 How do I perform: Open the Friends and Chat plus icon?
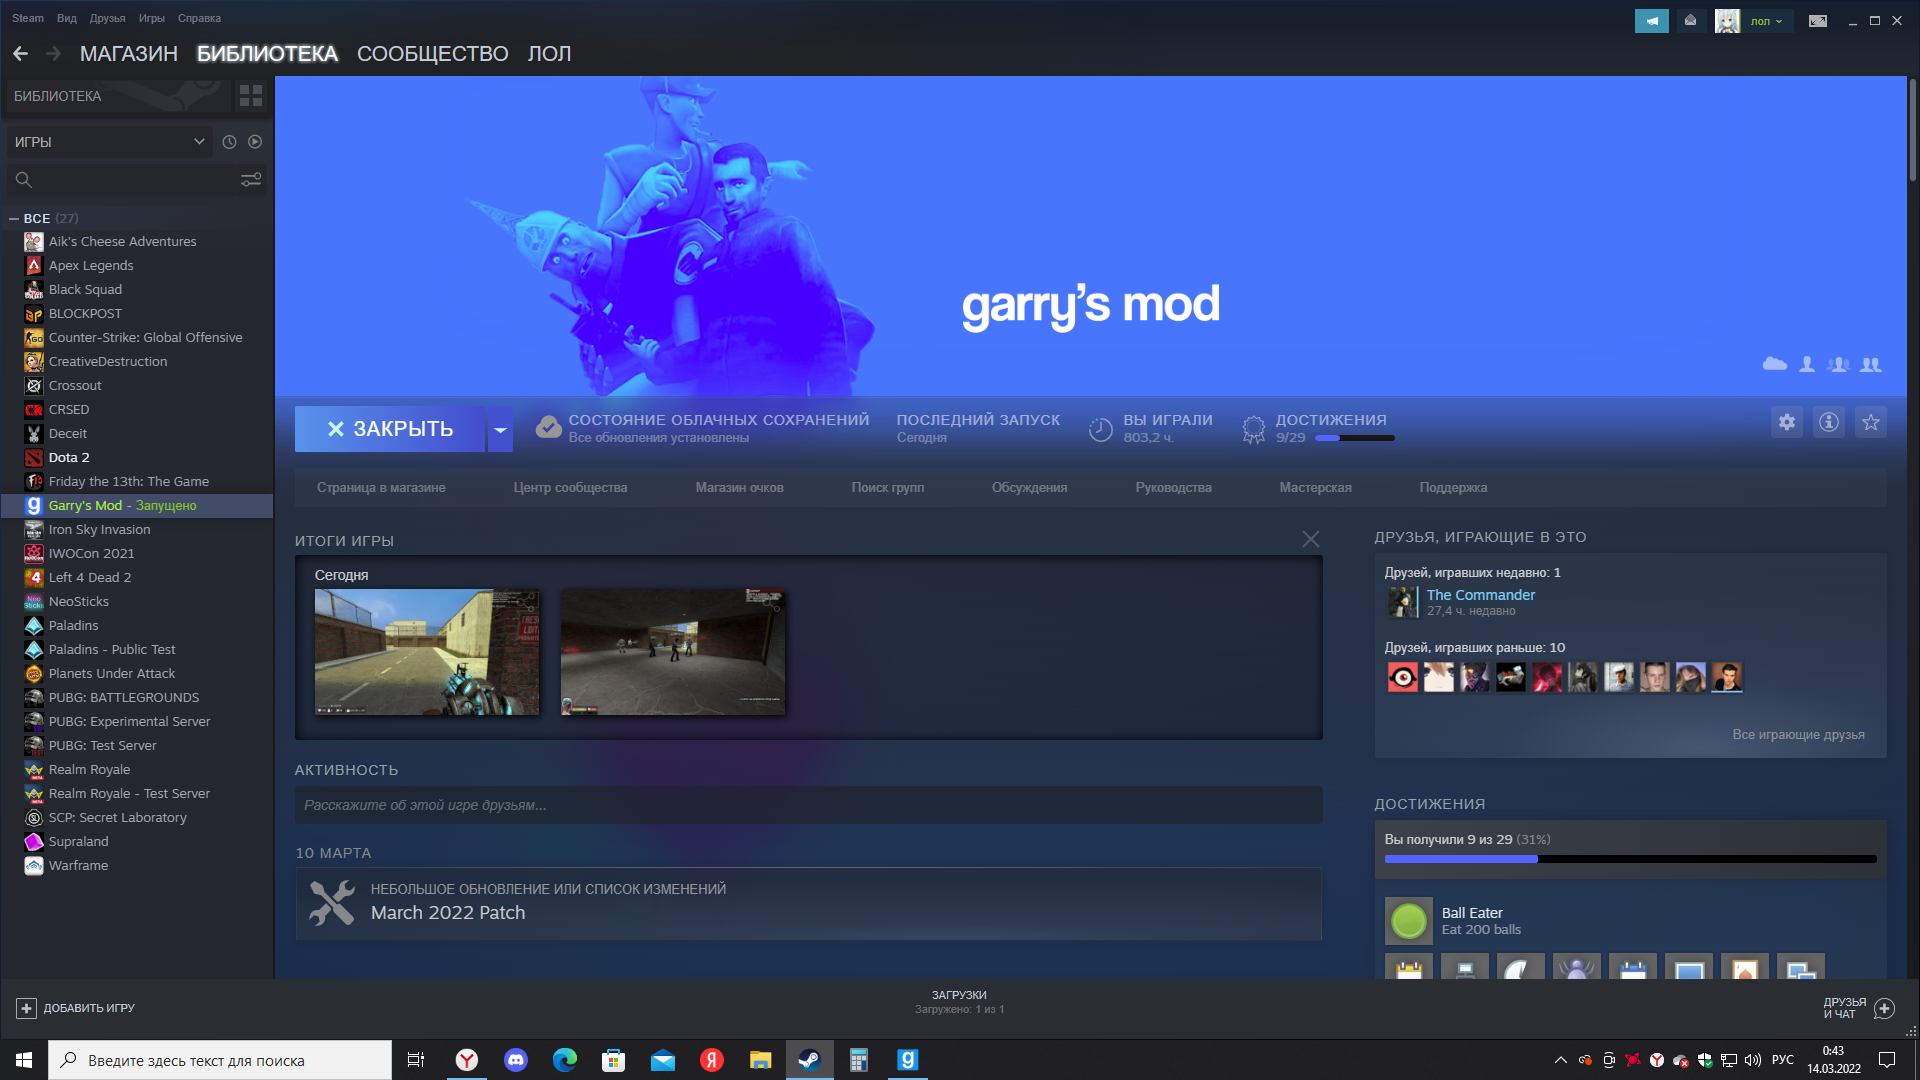[1884, 1008]
